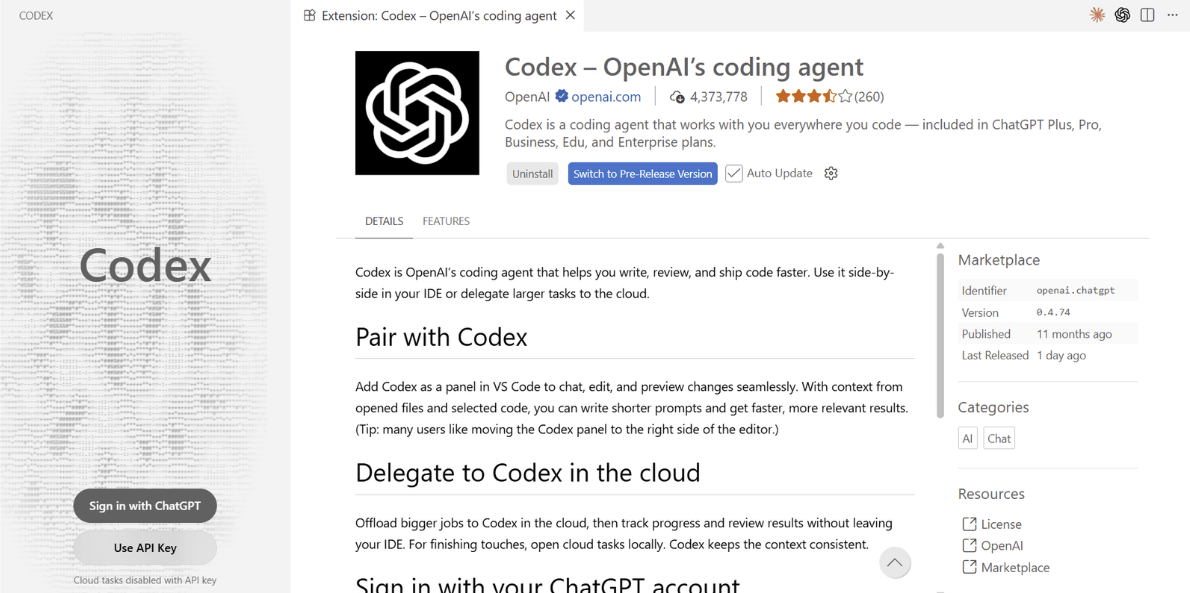Uncheck the Auto Update checkbox
1190x593 pixels.
tap(734, 173)
